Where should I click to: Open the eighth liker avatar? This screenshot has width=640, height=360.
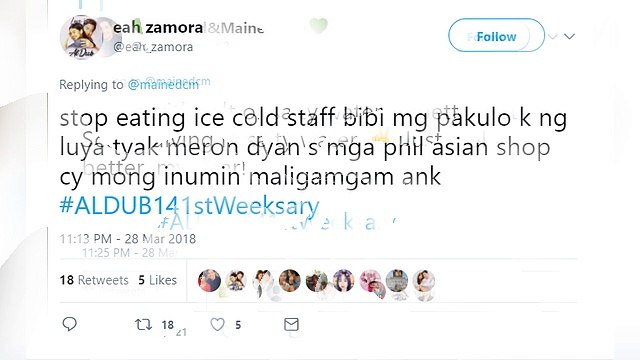coord(397,280)
